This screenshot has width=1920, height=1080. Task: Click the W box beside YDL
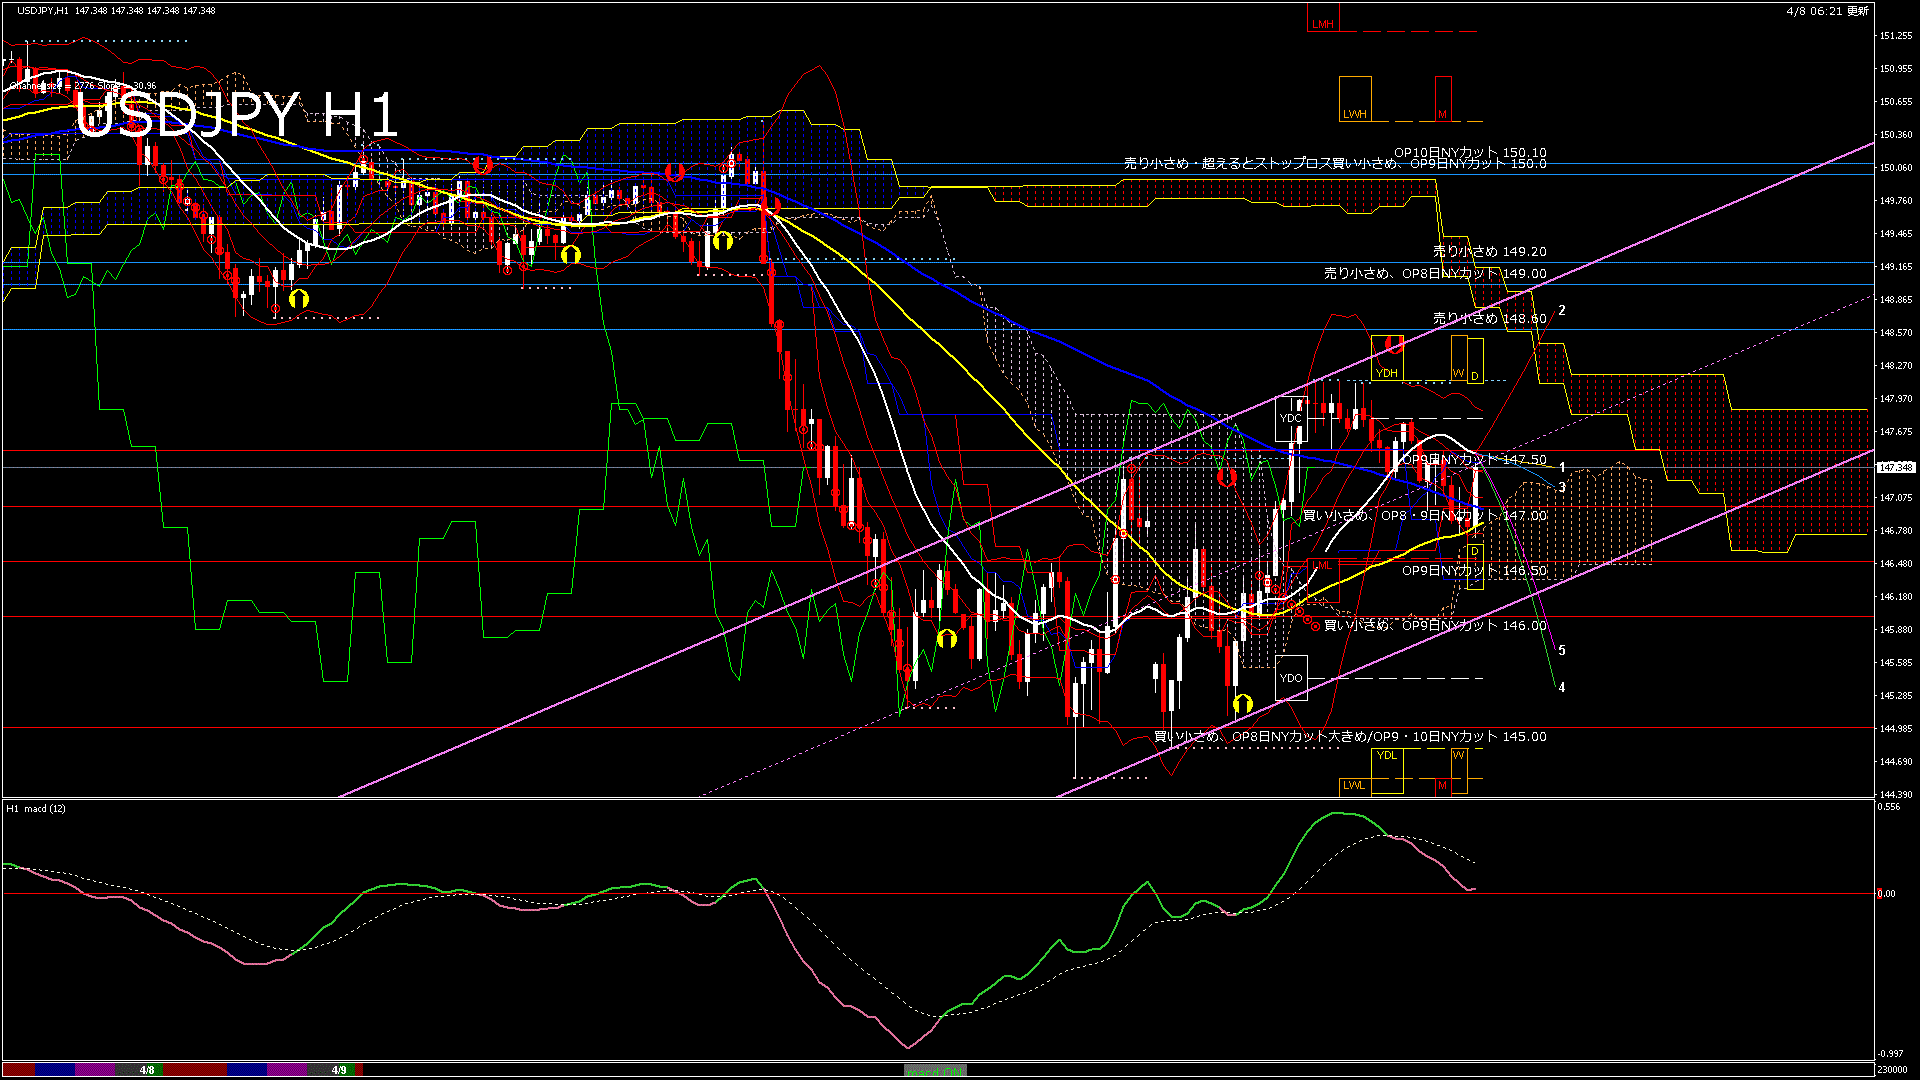coord(1459,771)
